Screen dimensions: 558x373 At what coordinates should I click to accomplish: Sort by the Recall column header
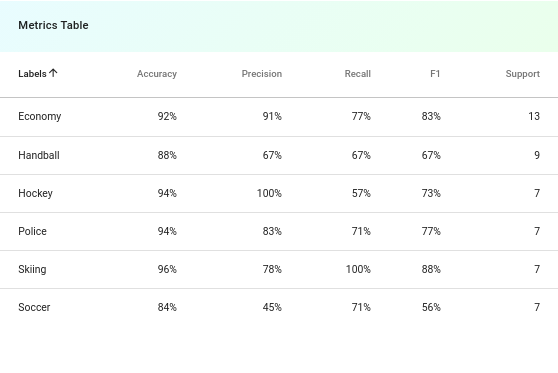pos(357,74)
